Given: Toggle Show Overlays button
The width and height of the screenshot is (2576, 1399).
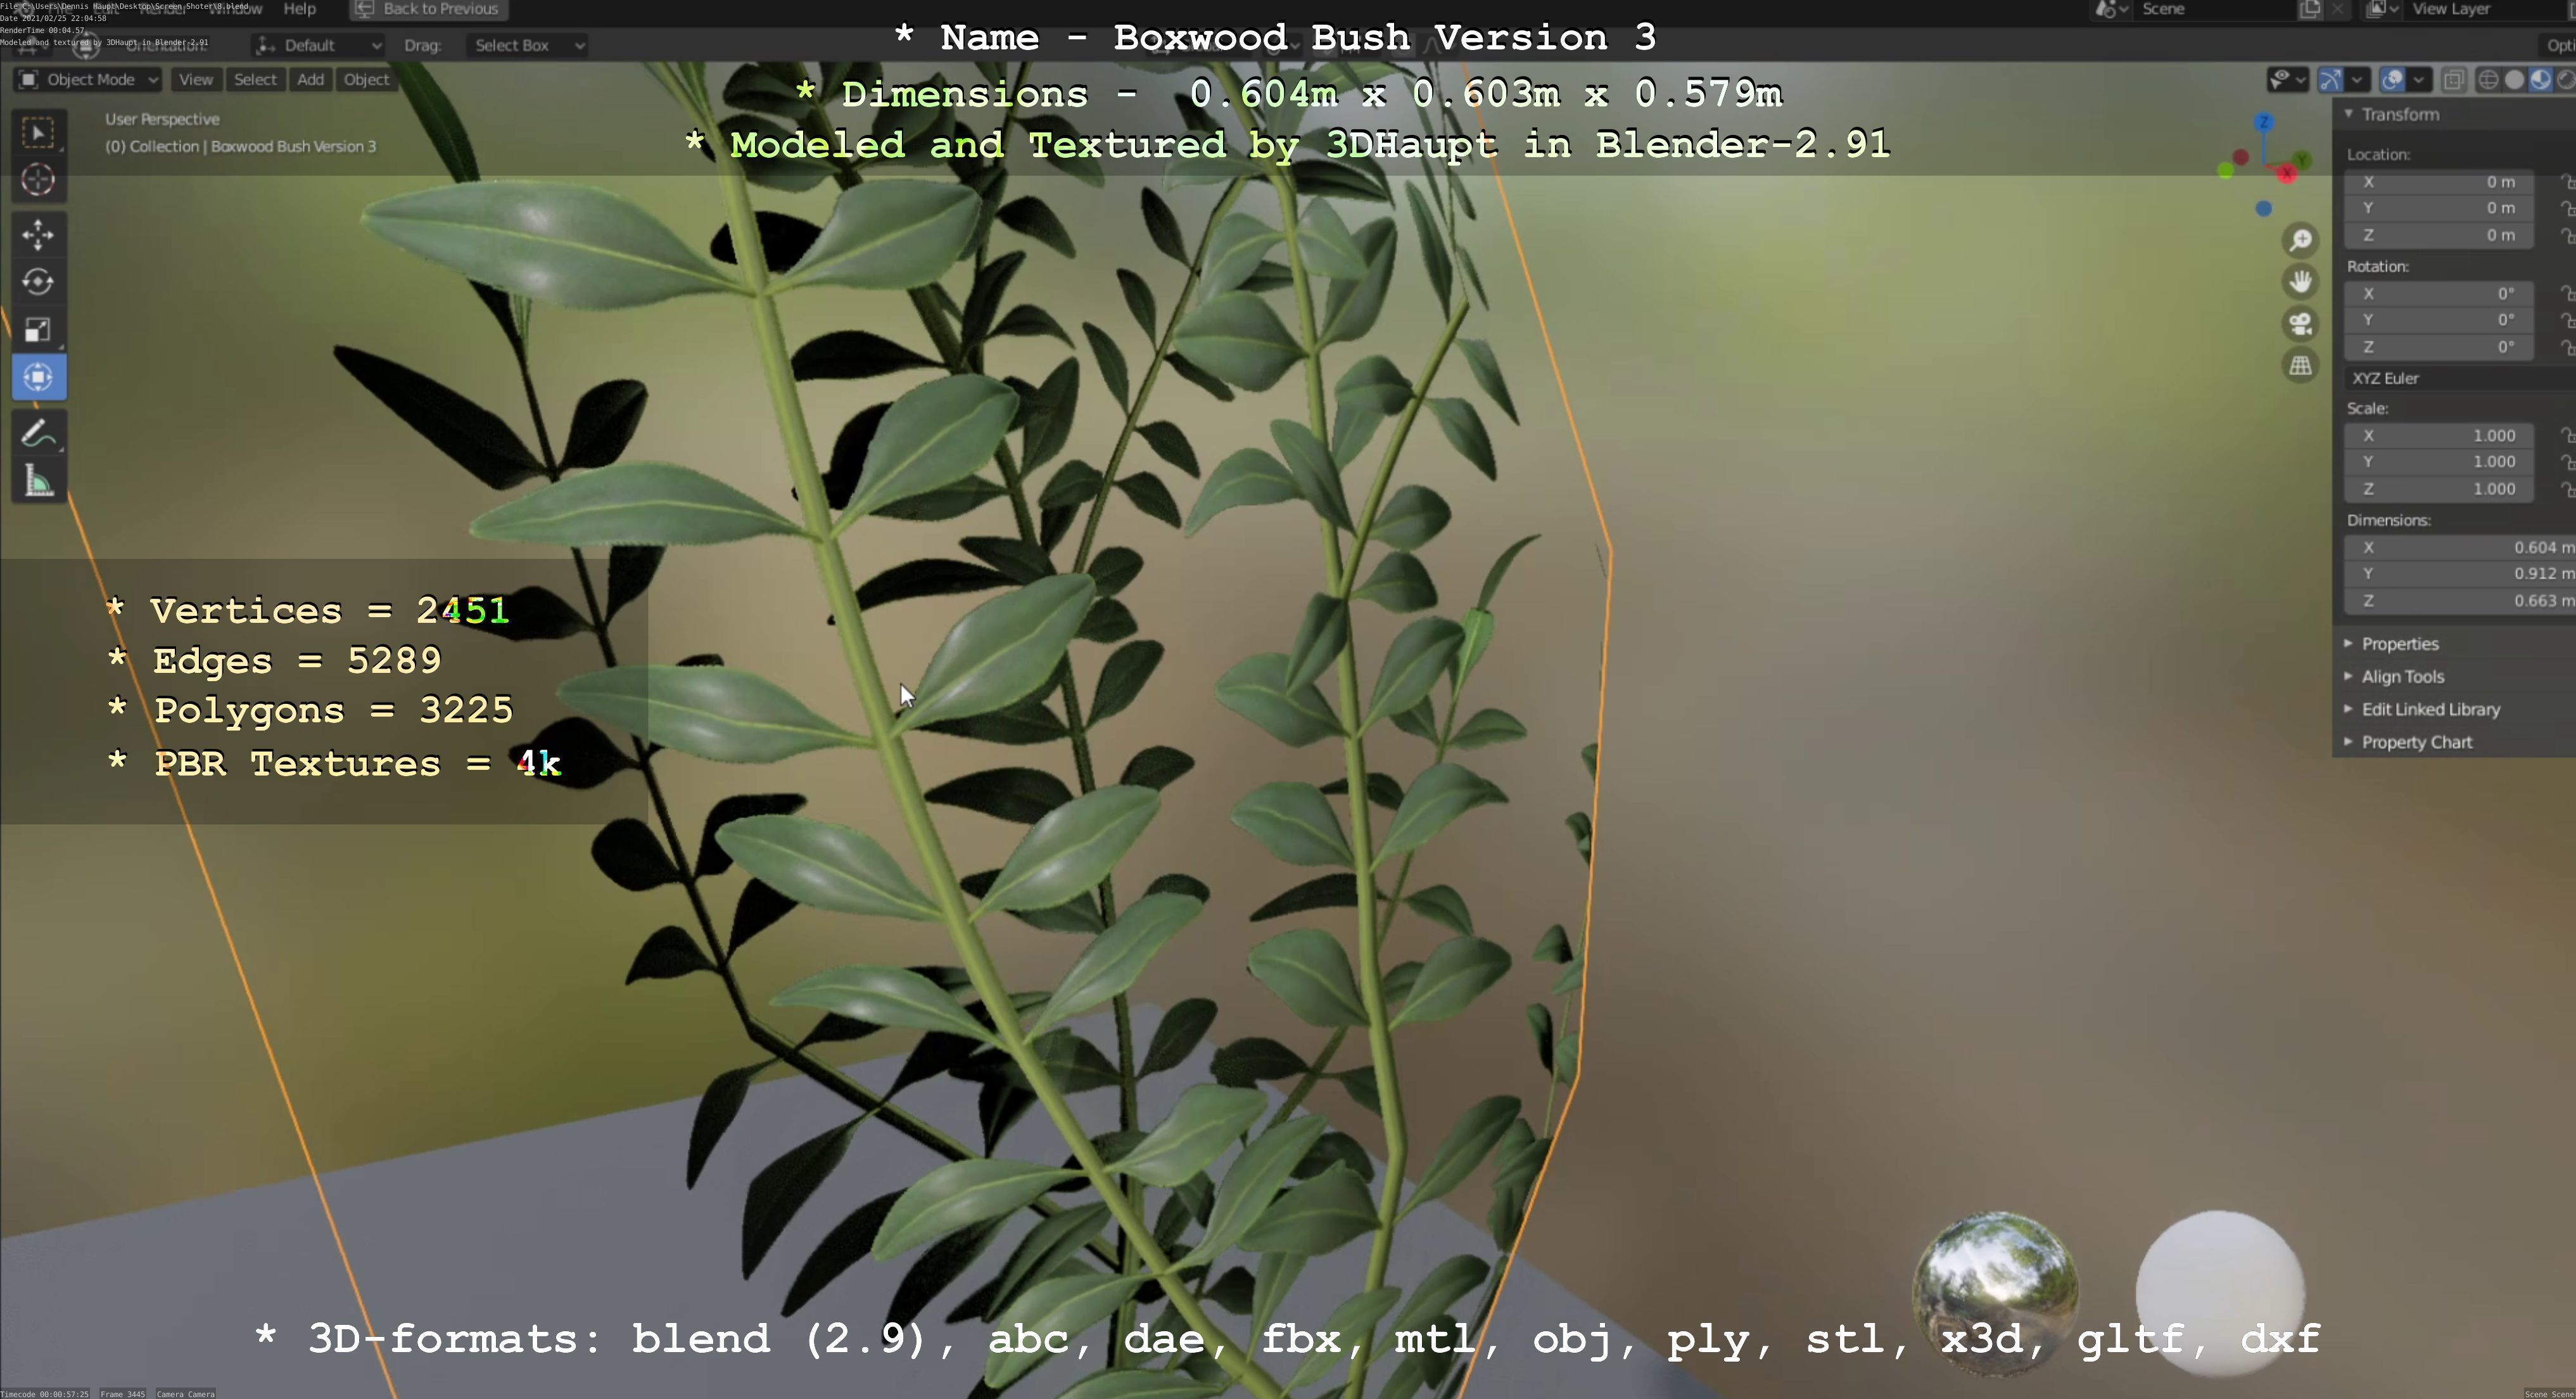Looking at the screenshot, I should [x=2393, y=80].
